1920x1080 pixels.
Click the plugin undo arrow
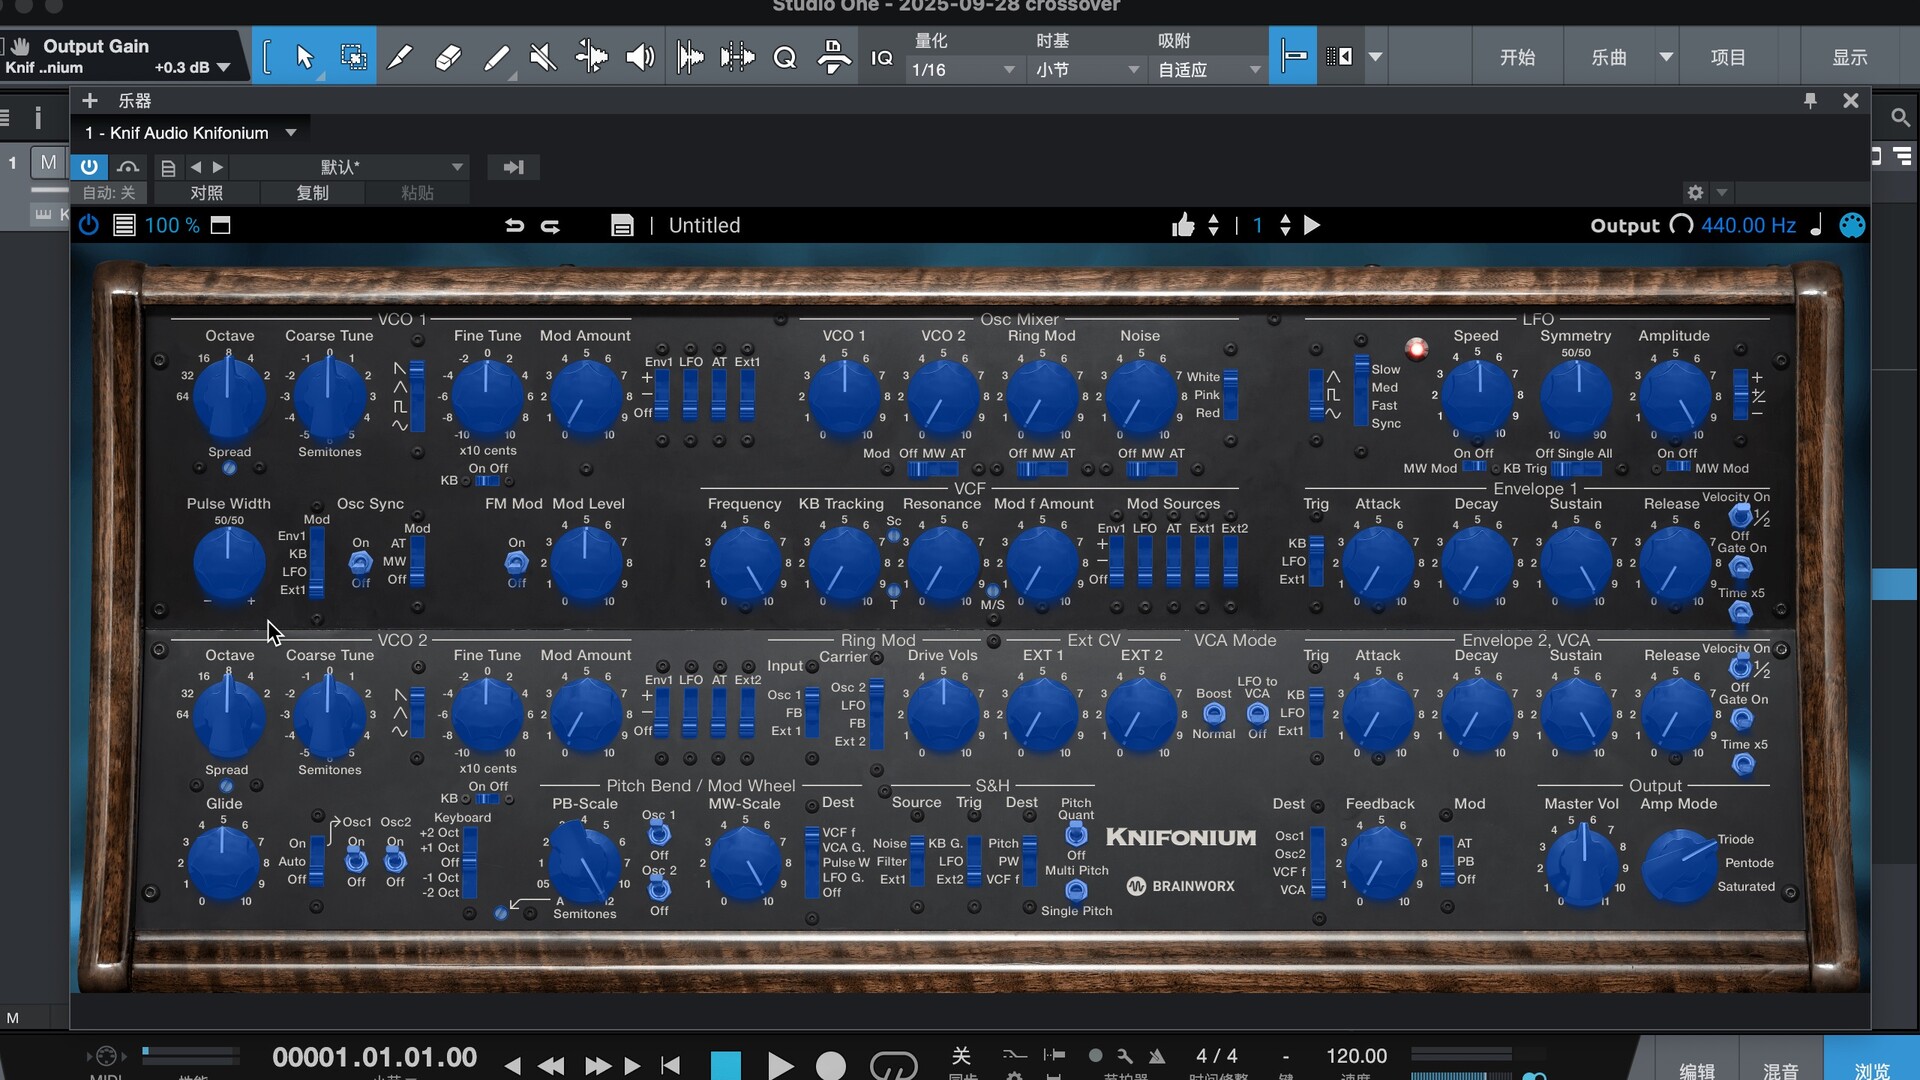click(514, 226)
